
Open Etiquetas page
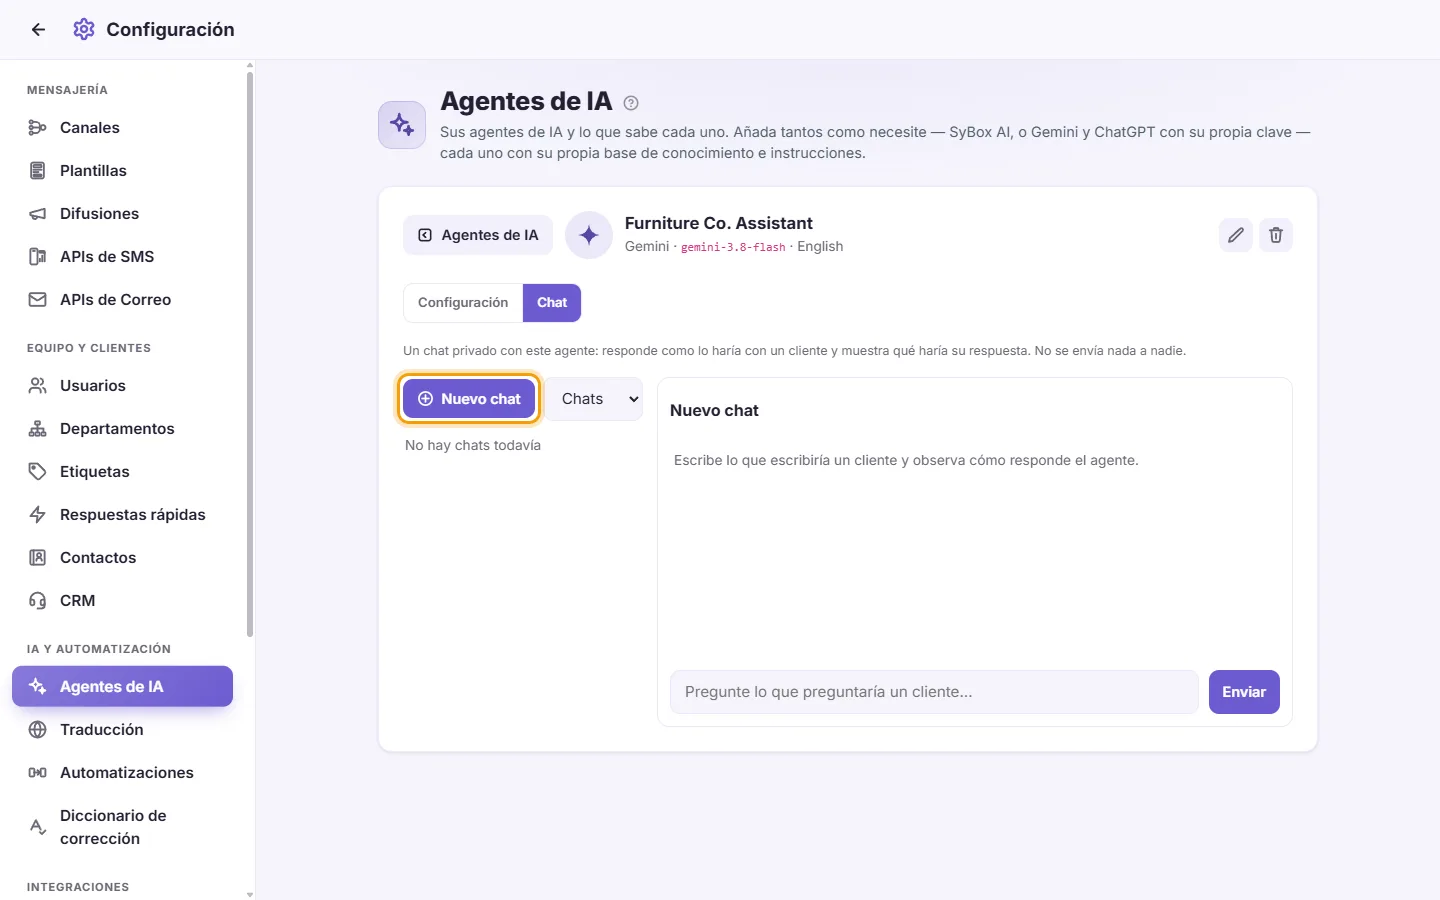click(x=122, y=472)
